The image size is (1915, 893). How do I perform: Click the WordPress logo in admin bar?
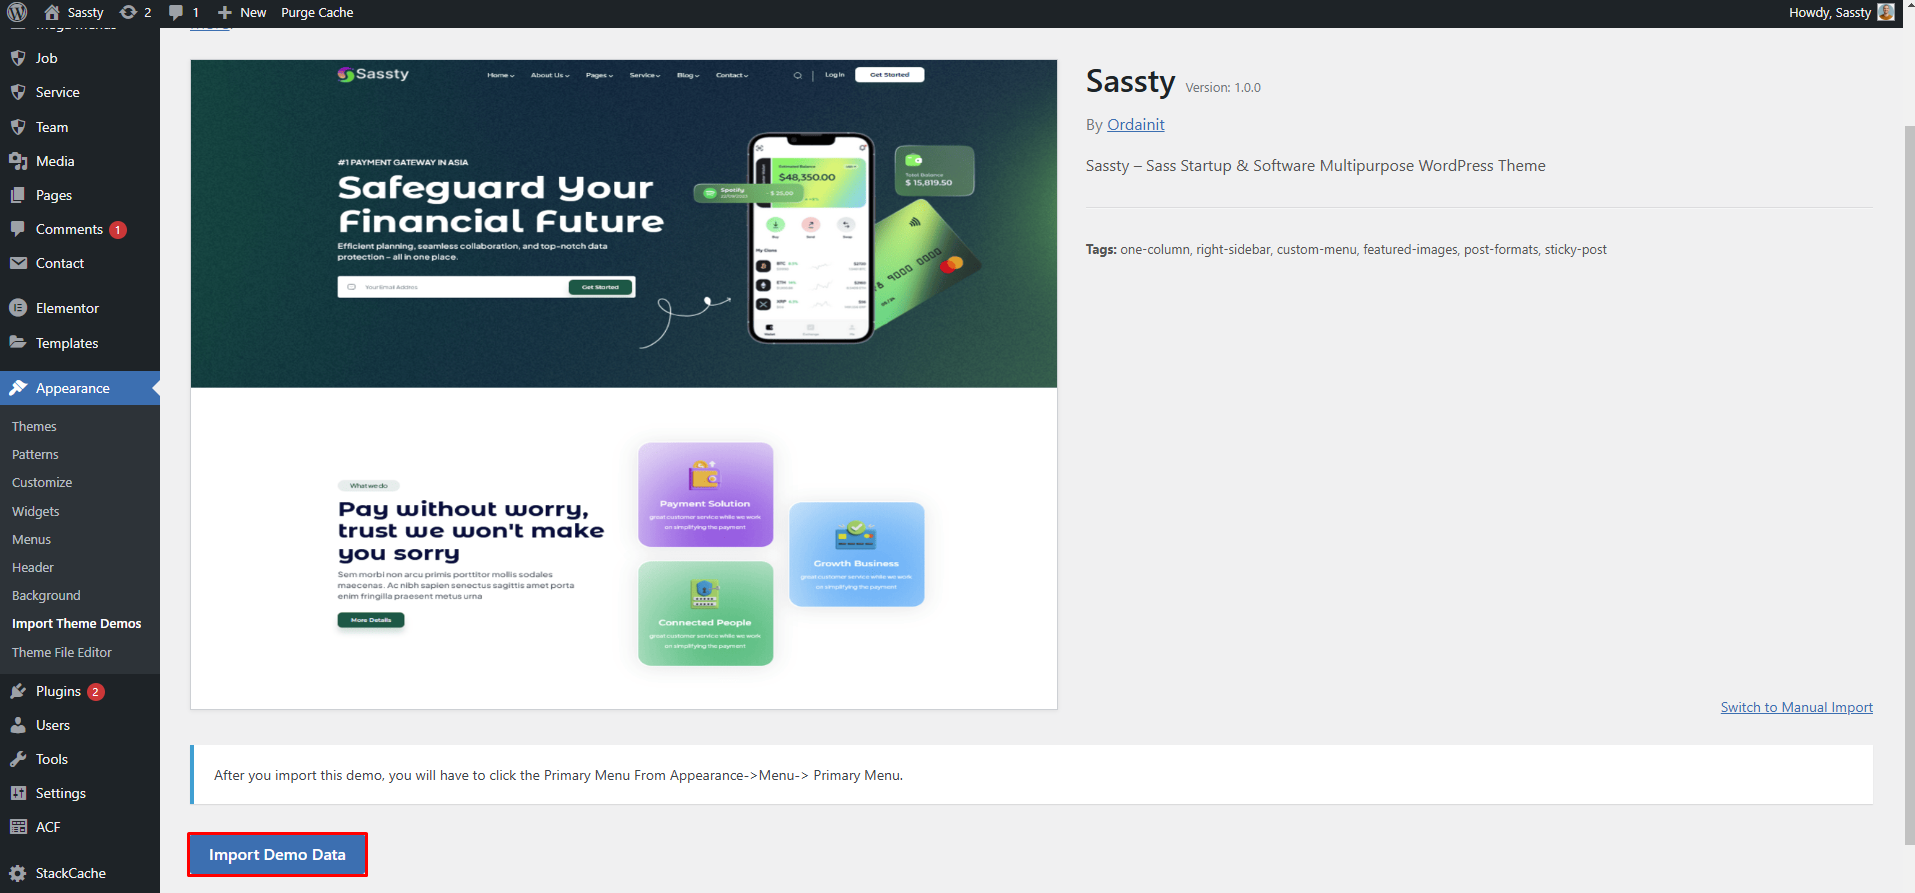tap(17, 12)
